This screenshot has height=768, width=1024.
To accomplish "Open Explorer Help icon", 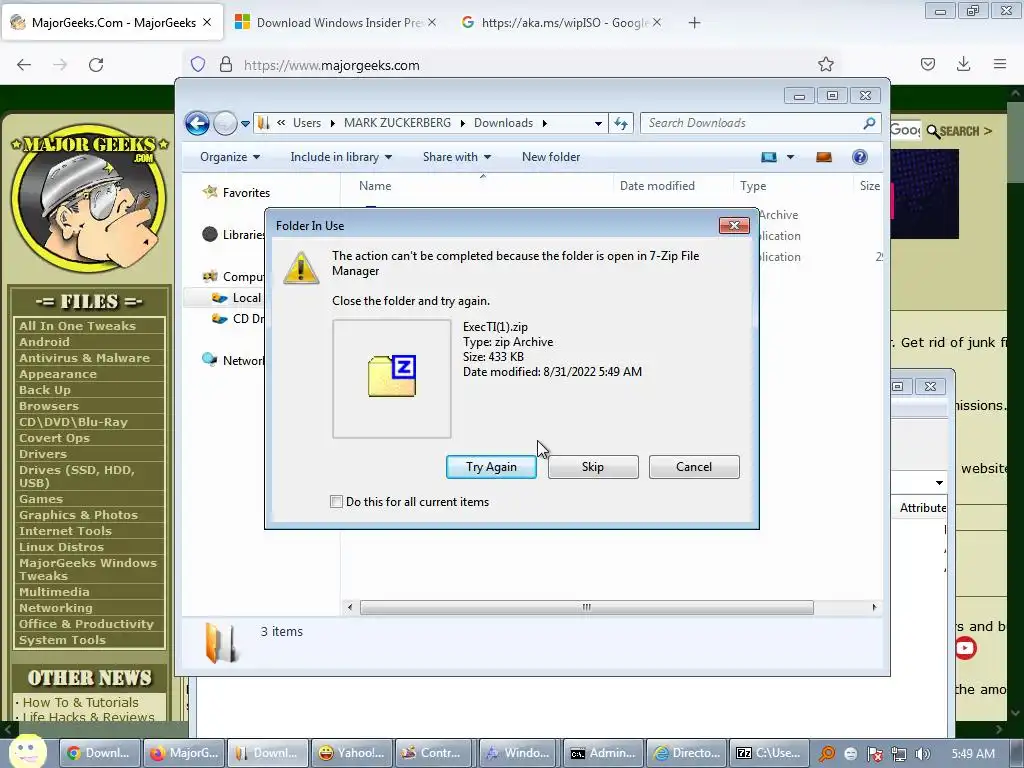I will point(860,157).
